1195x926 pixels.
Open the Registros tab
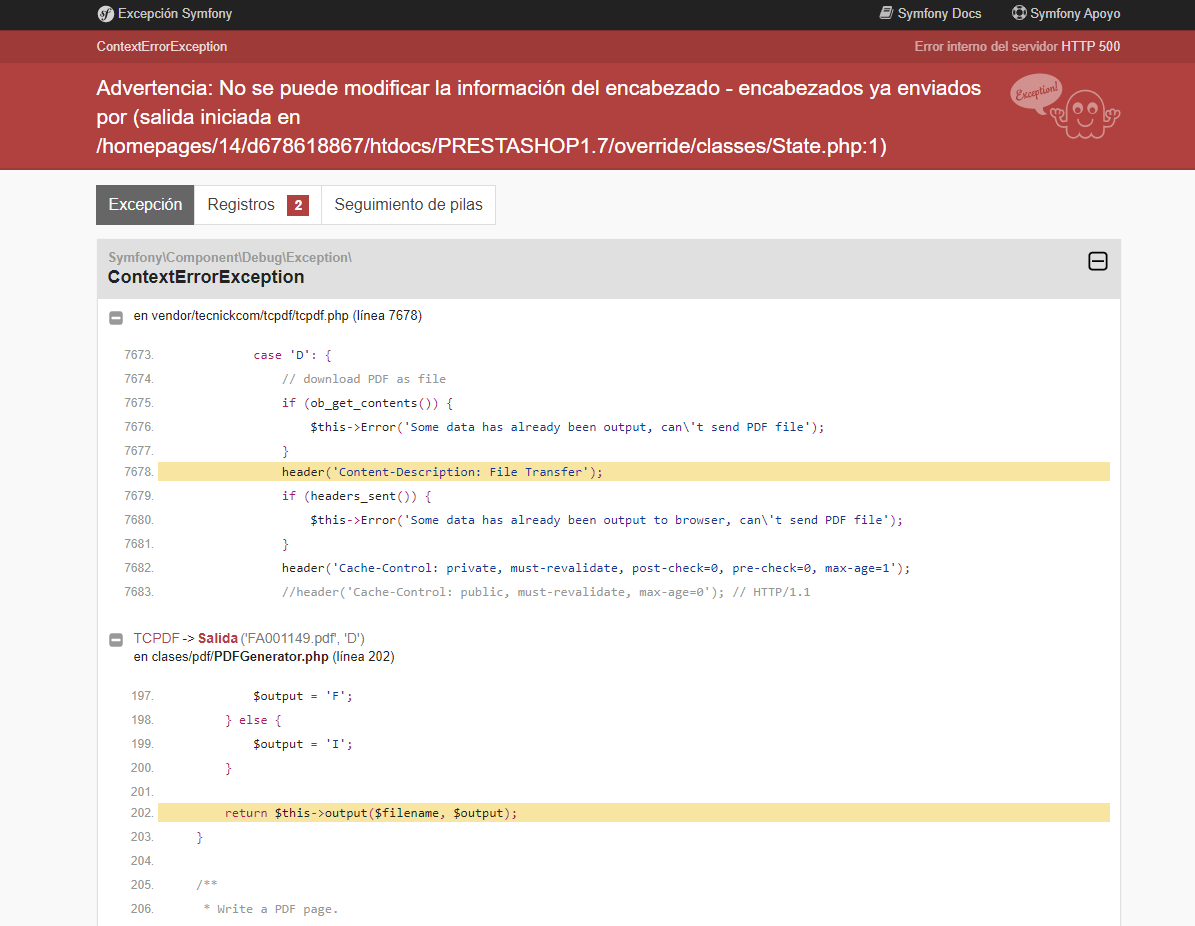coord(241,205)
